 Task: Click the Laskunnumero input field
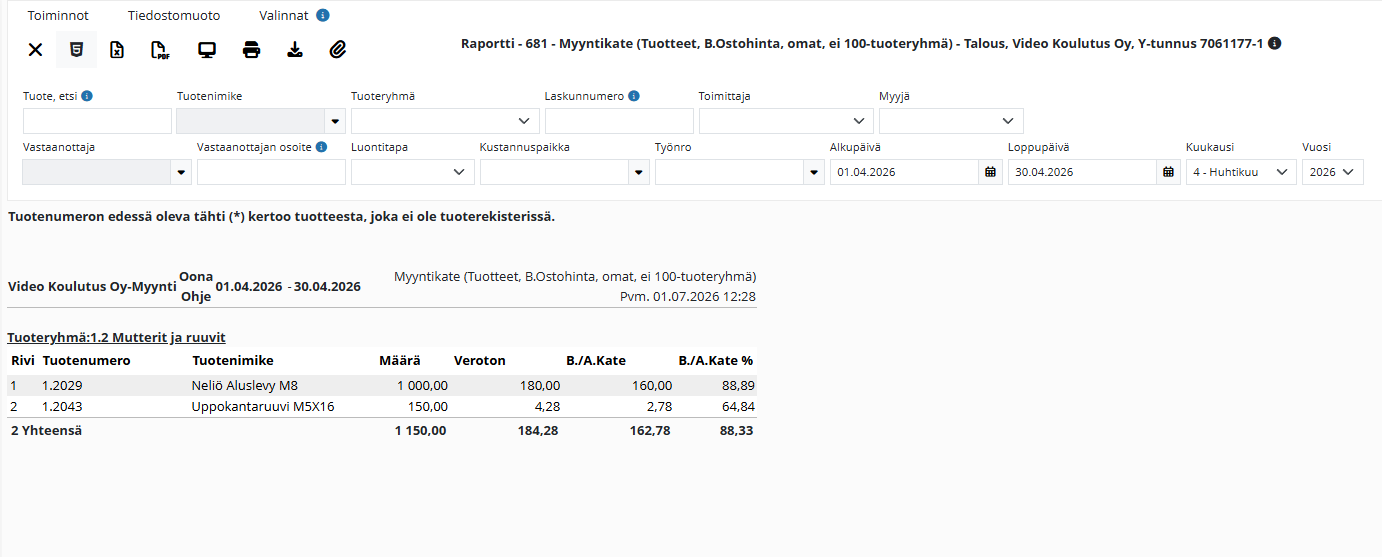point(619,121)
